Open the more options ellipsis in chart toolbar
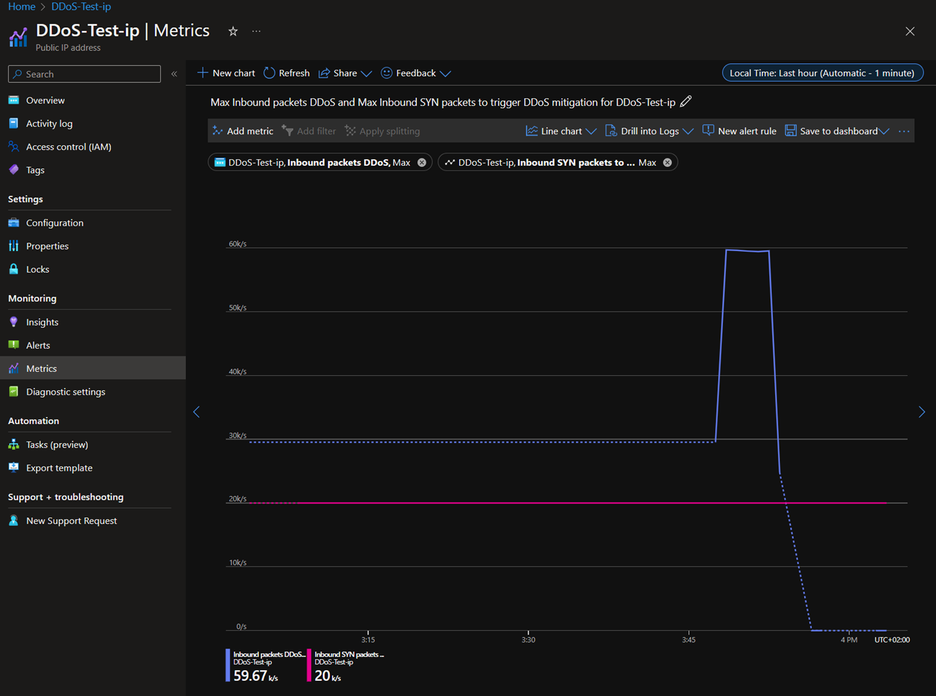Viewport: 936px width, 696px height. [x=904, y=131]
